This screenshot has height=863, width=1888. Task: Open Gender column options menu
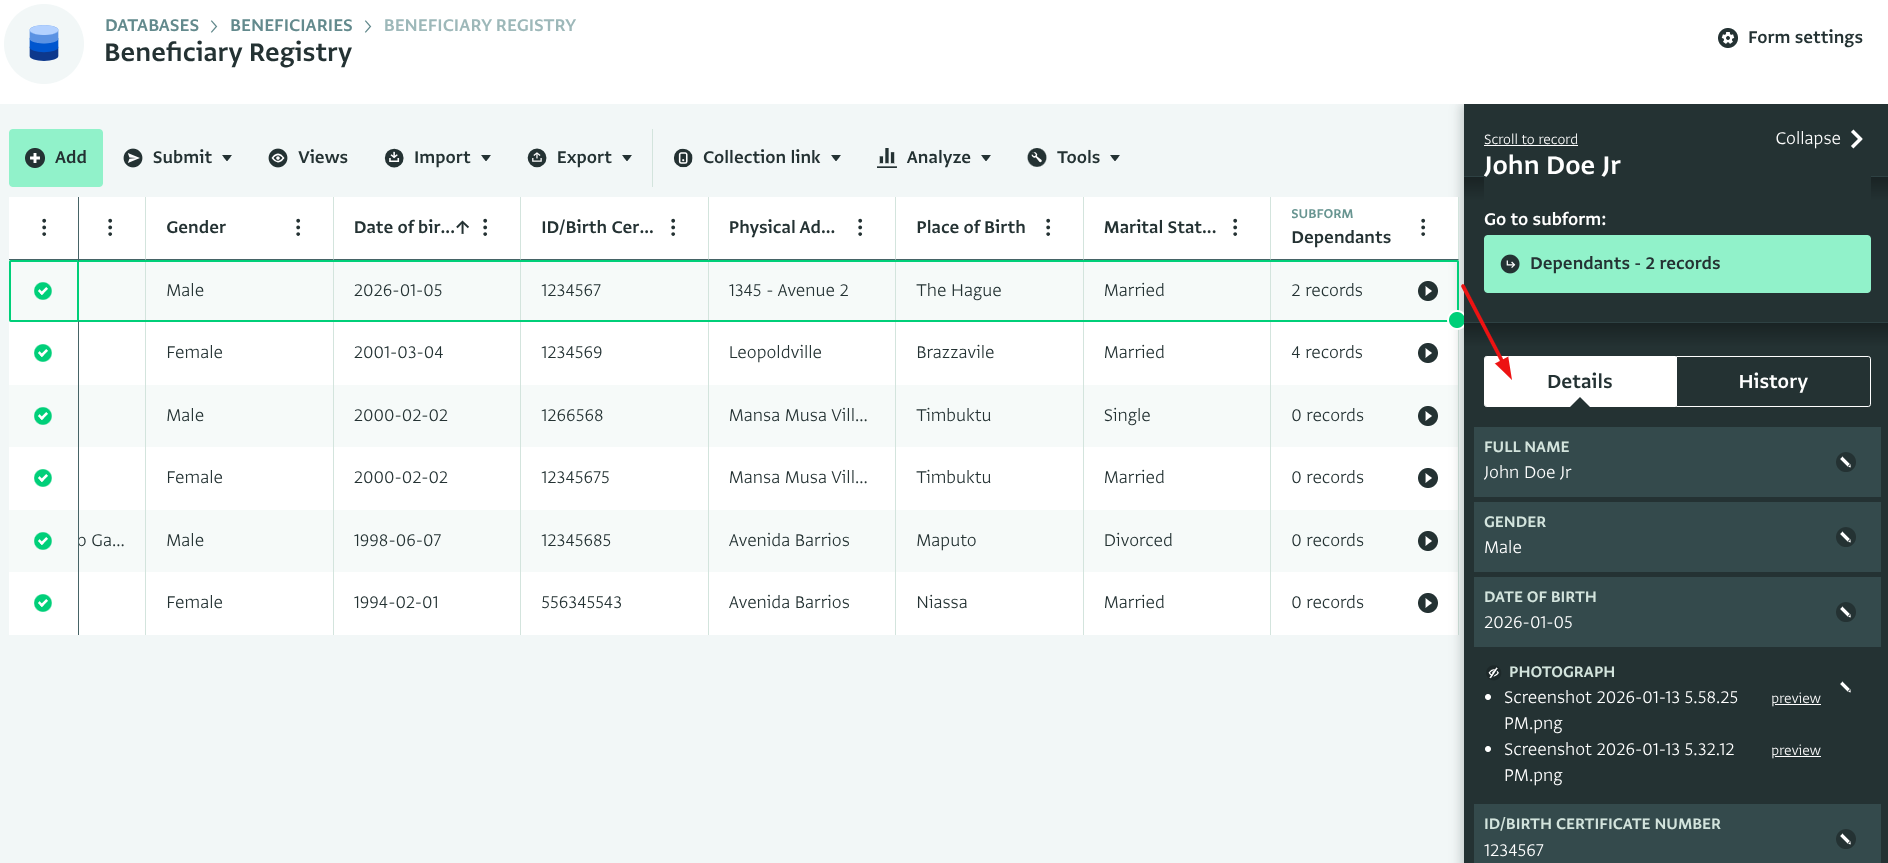(x=298, y=228)
